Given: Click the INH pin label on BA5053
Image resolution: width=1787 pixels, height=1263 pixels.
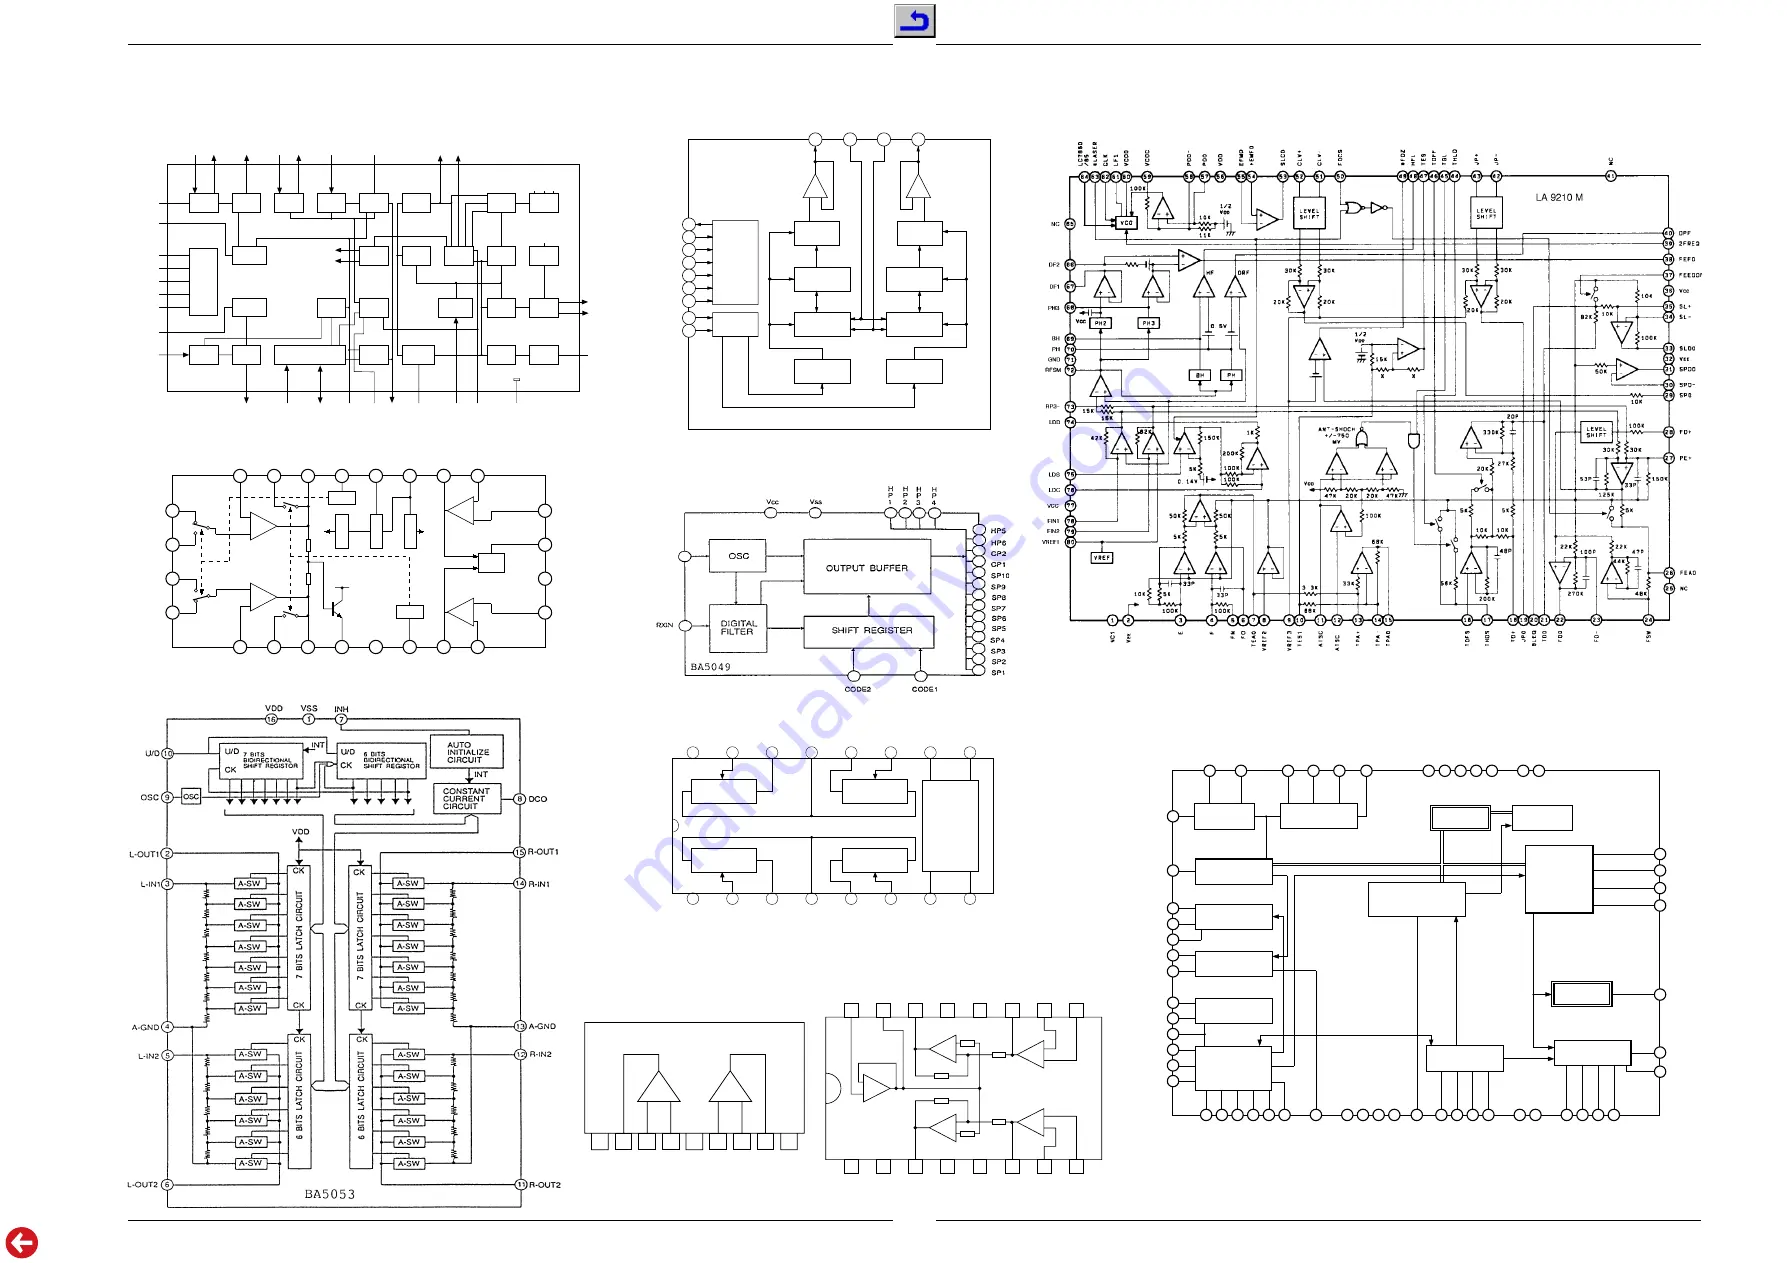Looking at the screenshot, I should tap(341, 709).
